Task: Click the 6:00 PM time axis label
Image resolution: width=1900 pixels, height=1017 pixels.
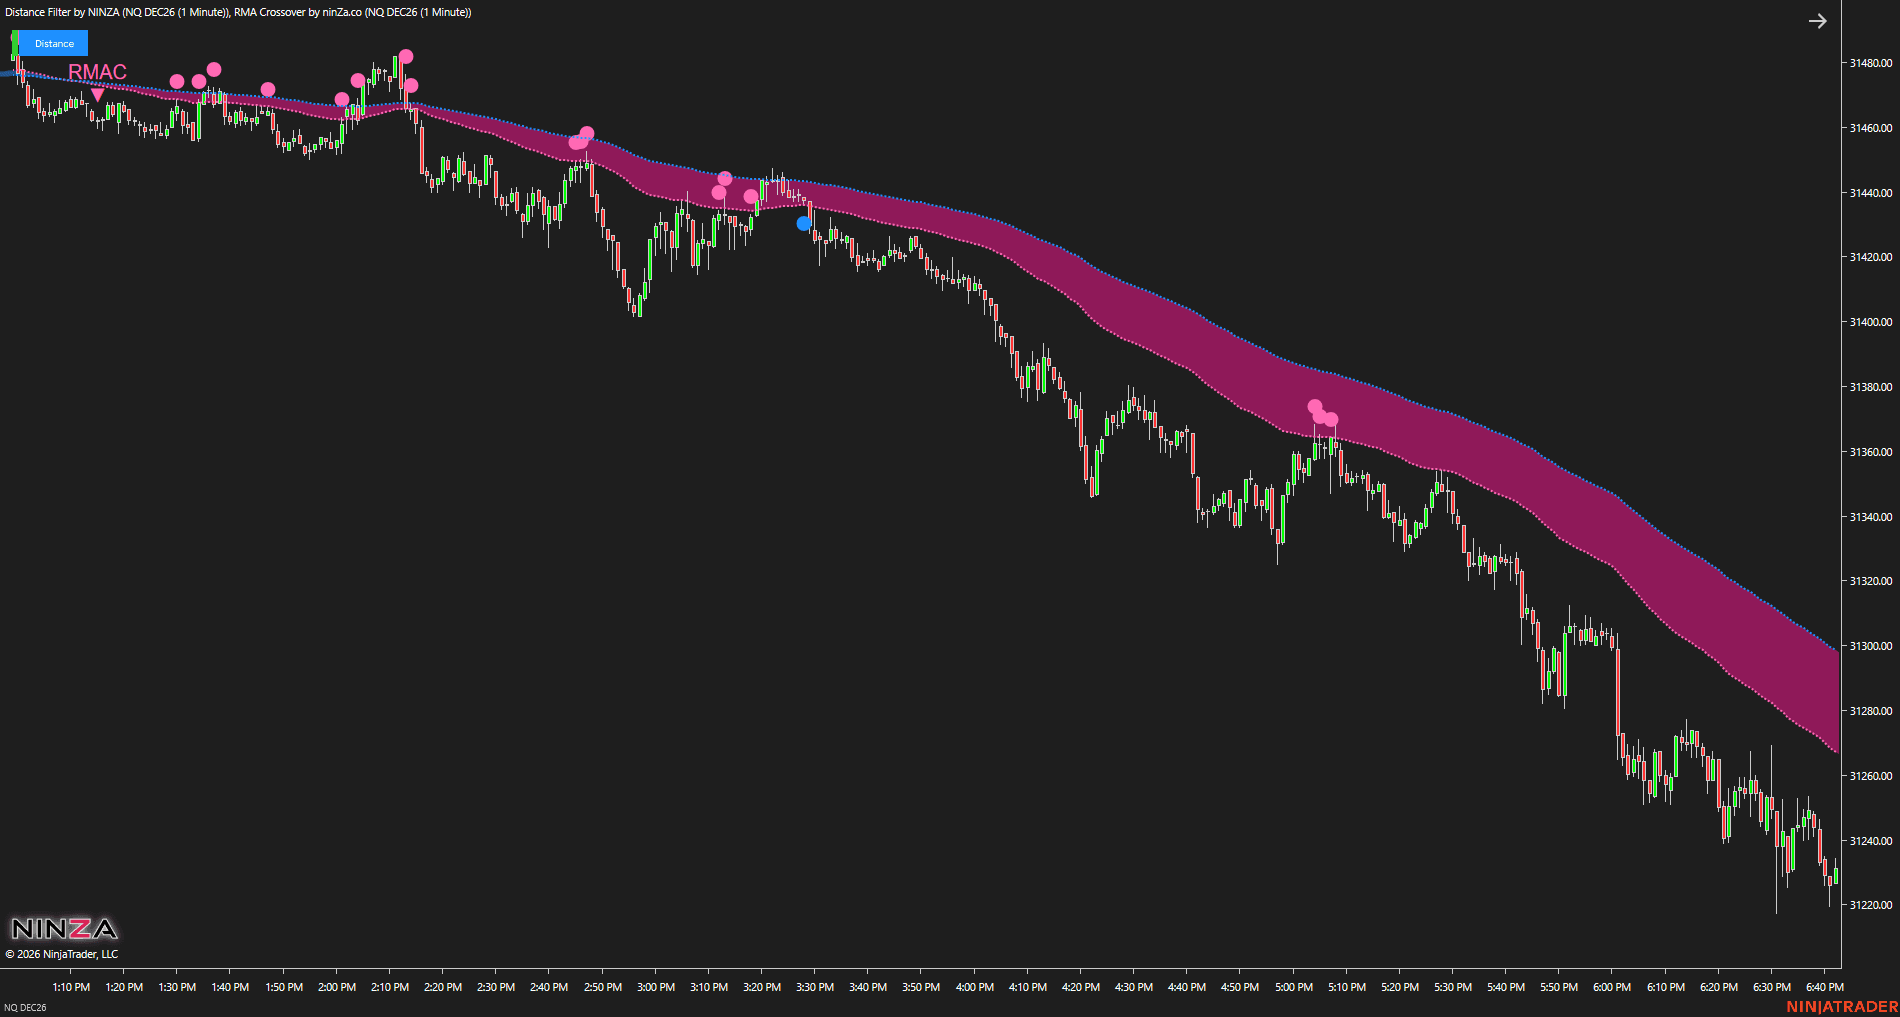Action: 1612,987
